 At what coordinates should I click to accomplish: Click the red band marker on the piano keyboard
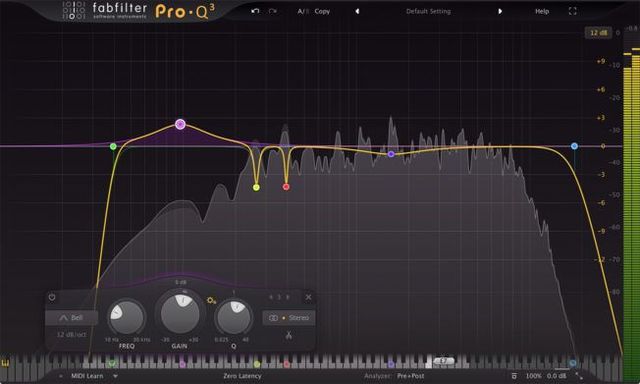(287, 364)
